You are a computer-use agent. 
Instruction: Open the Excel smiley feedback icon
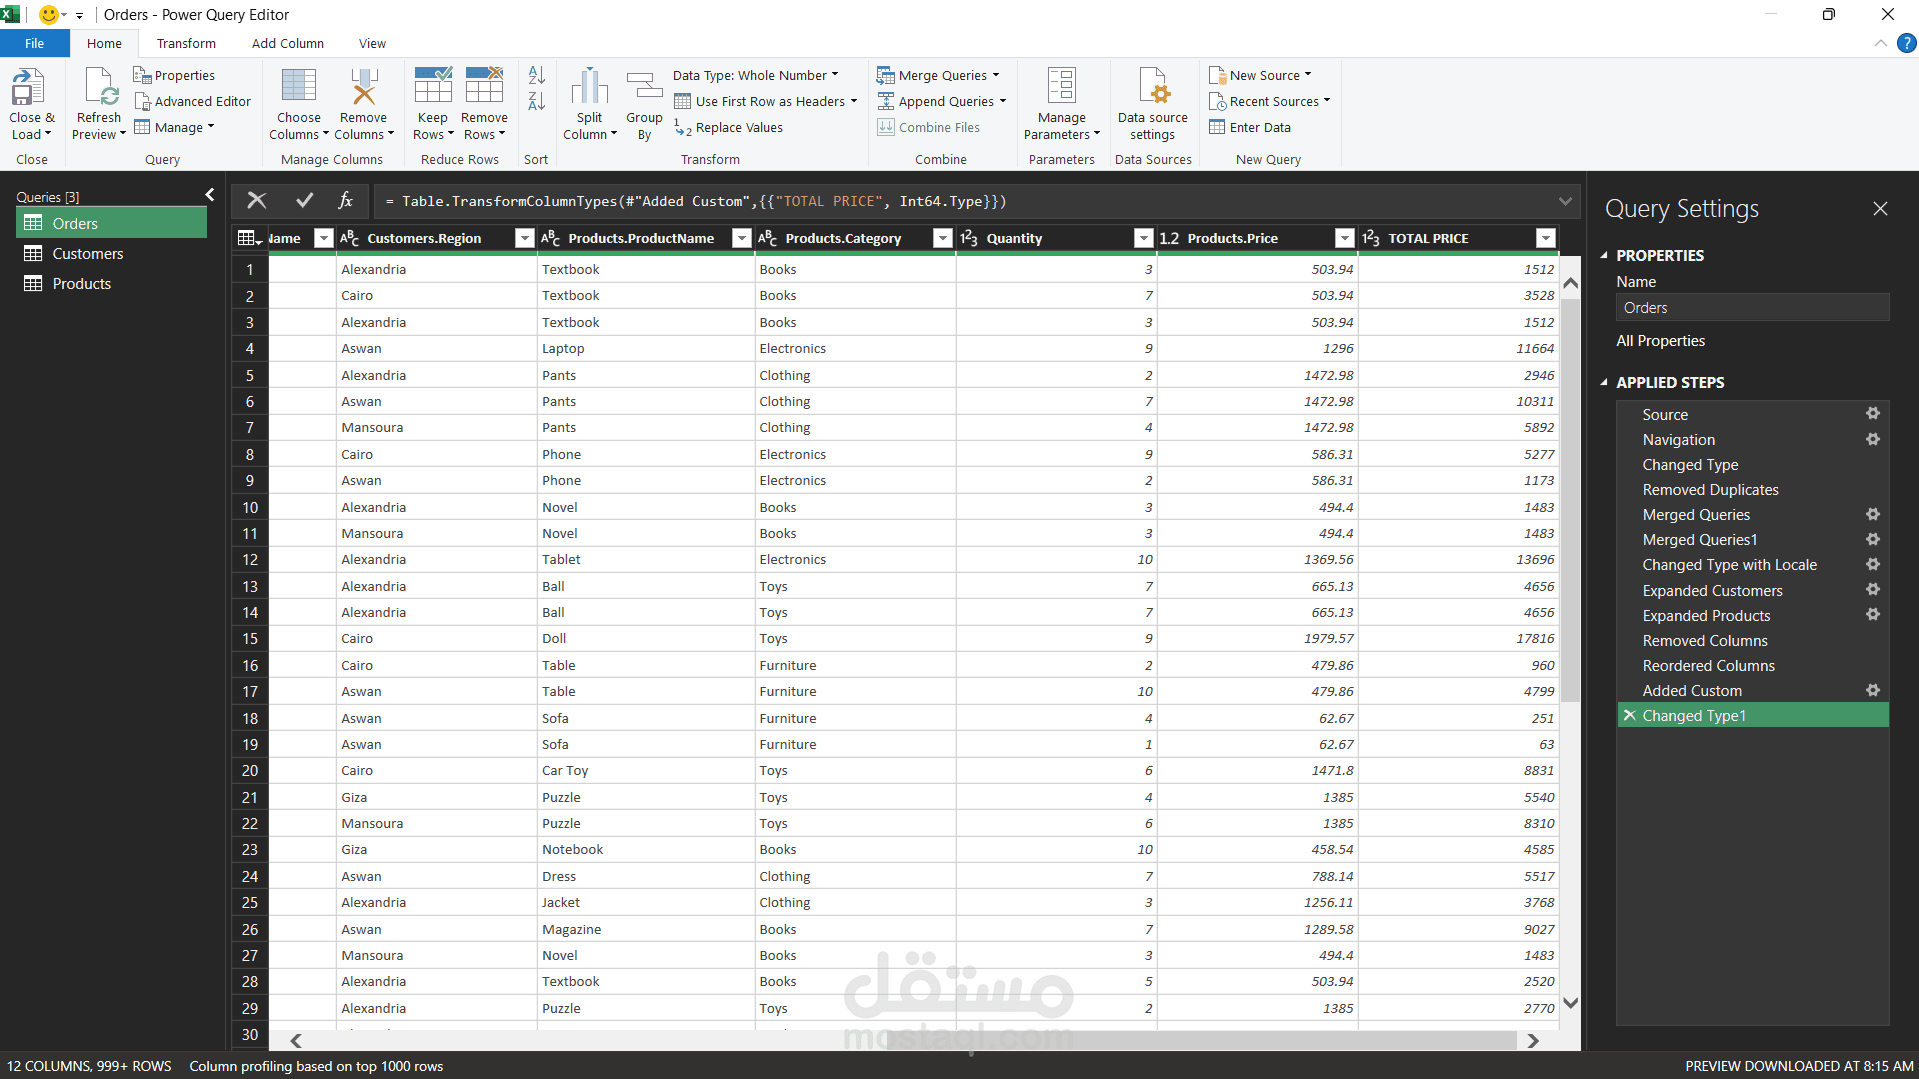pyautogui.click(x=48, y=14)
